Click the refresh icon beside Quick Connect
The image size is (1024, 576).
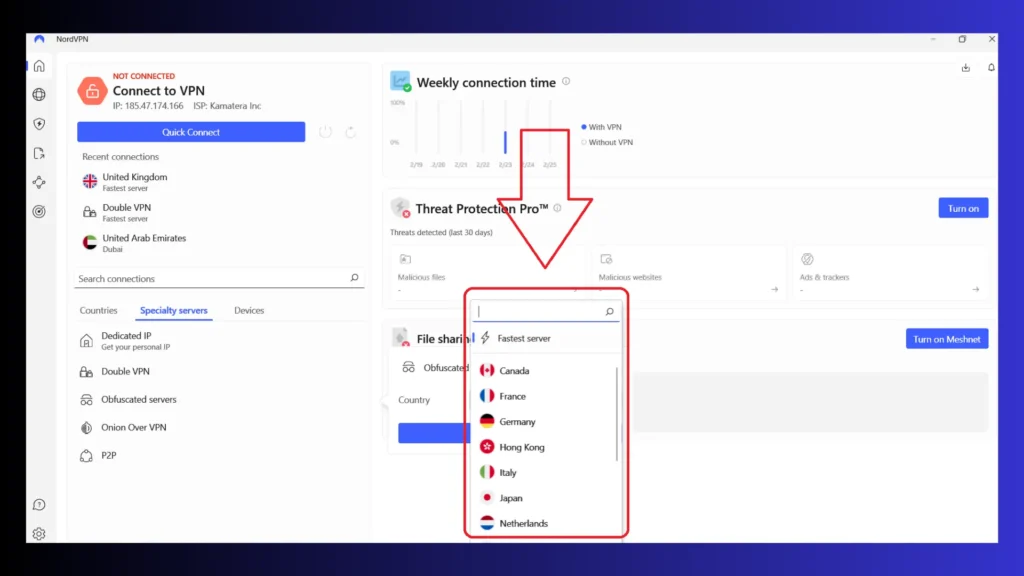click(351, 132)
